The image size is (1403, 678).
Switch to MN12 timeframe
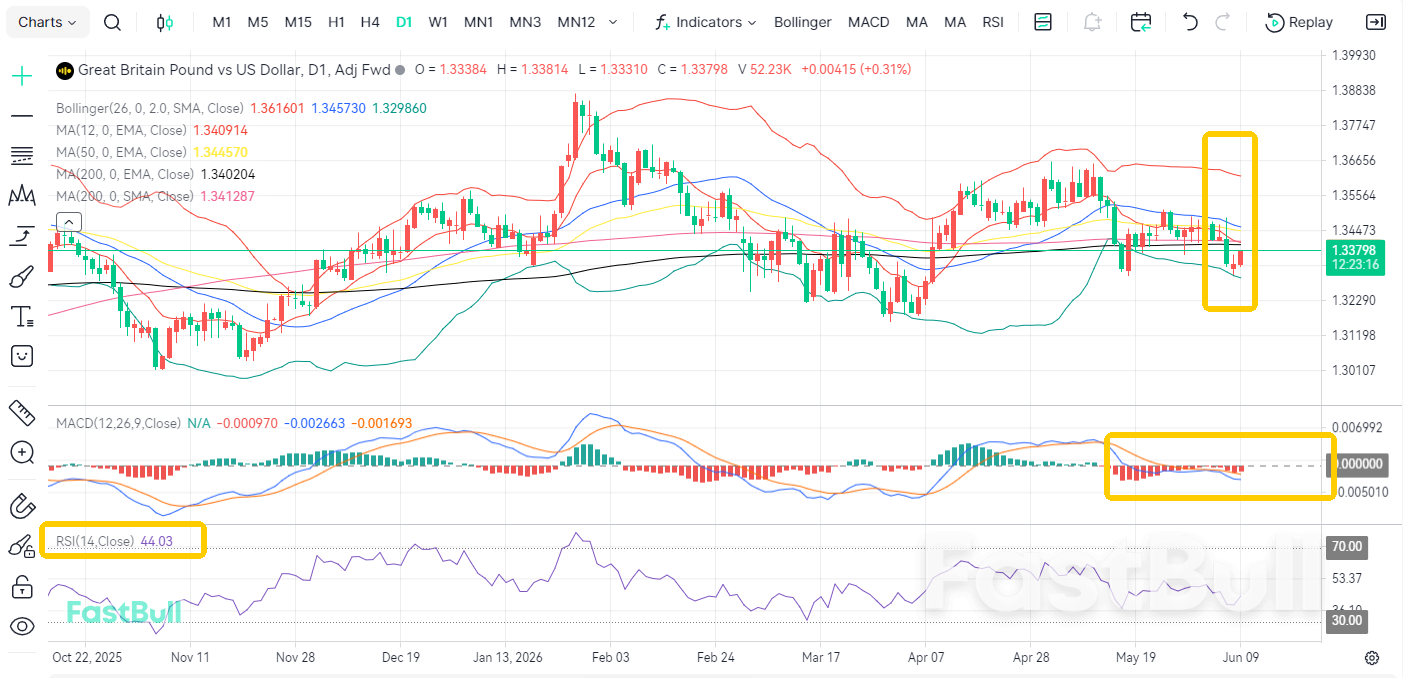pos(577,22)
